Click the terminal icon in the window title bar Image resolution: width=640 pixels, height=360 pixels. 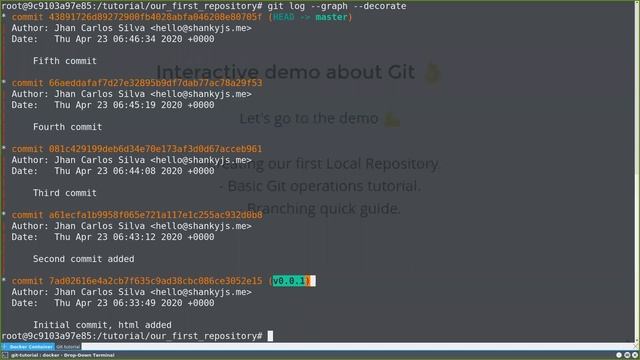pos(5,356)
